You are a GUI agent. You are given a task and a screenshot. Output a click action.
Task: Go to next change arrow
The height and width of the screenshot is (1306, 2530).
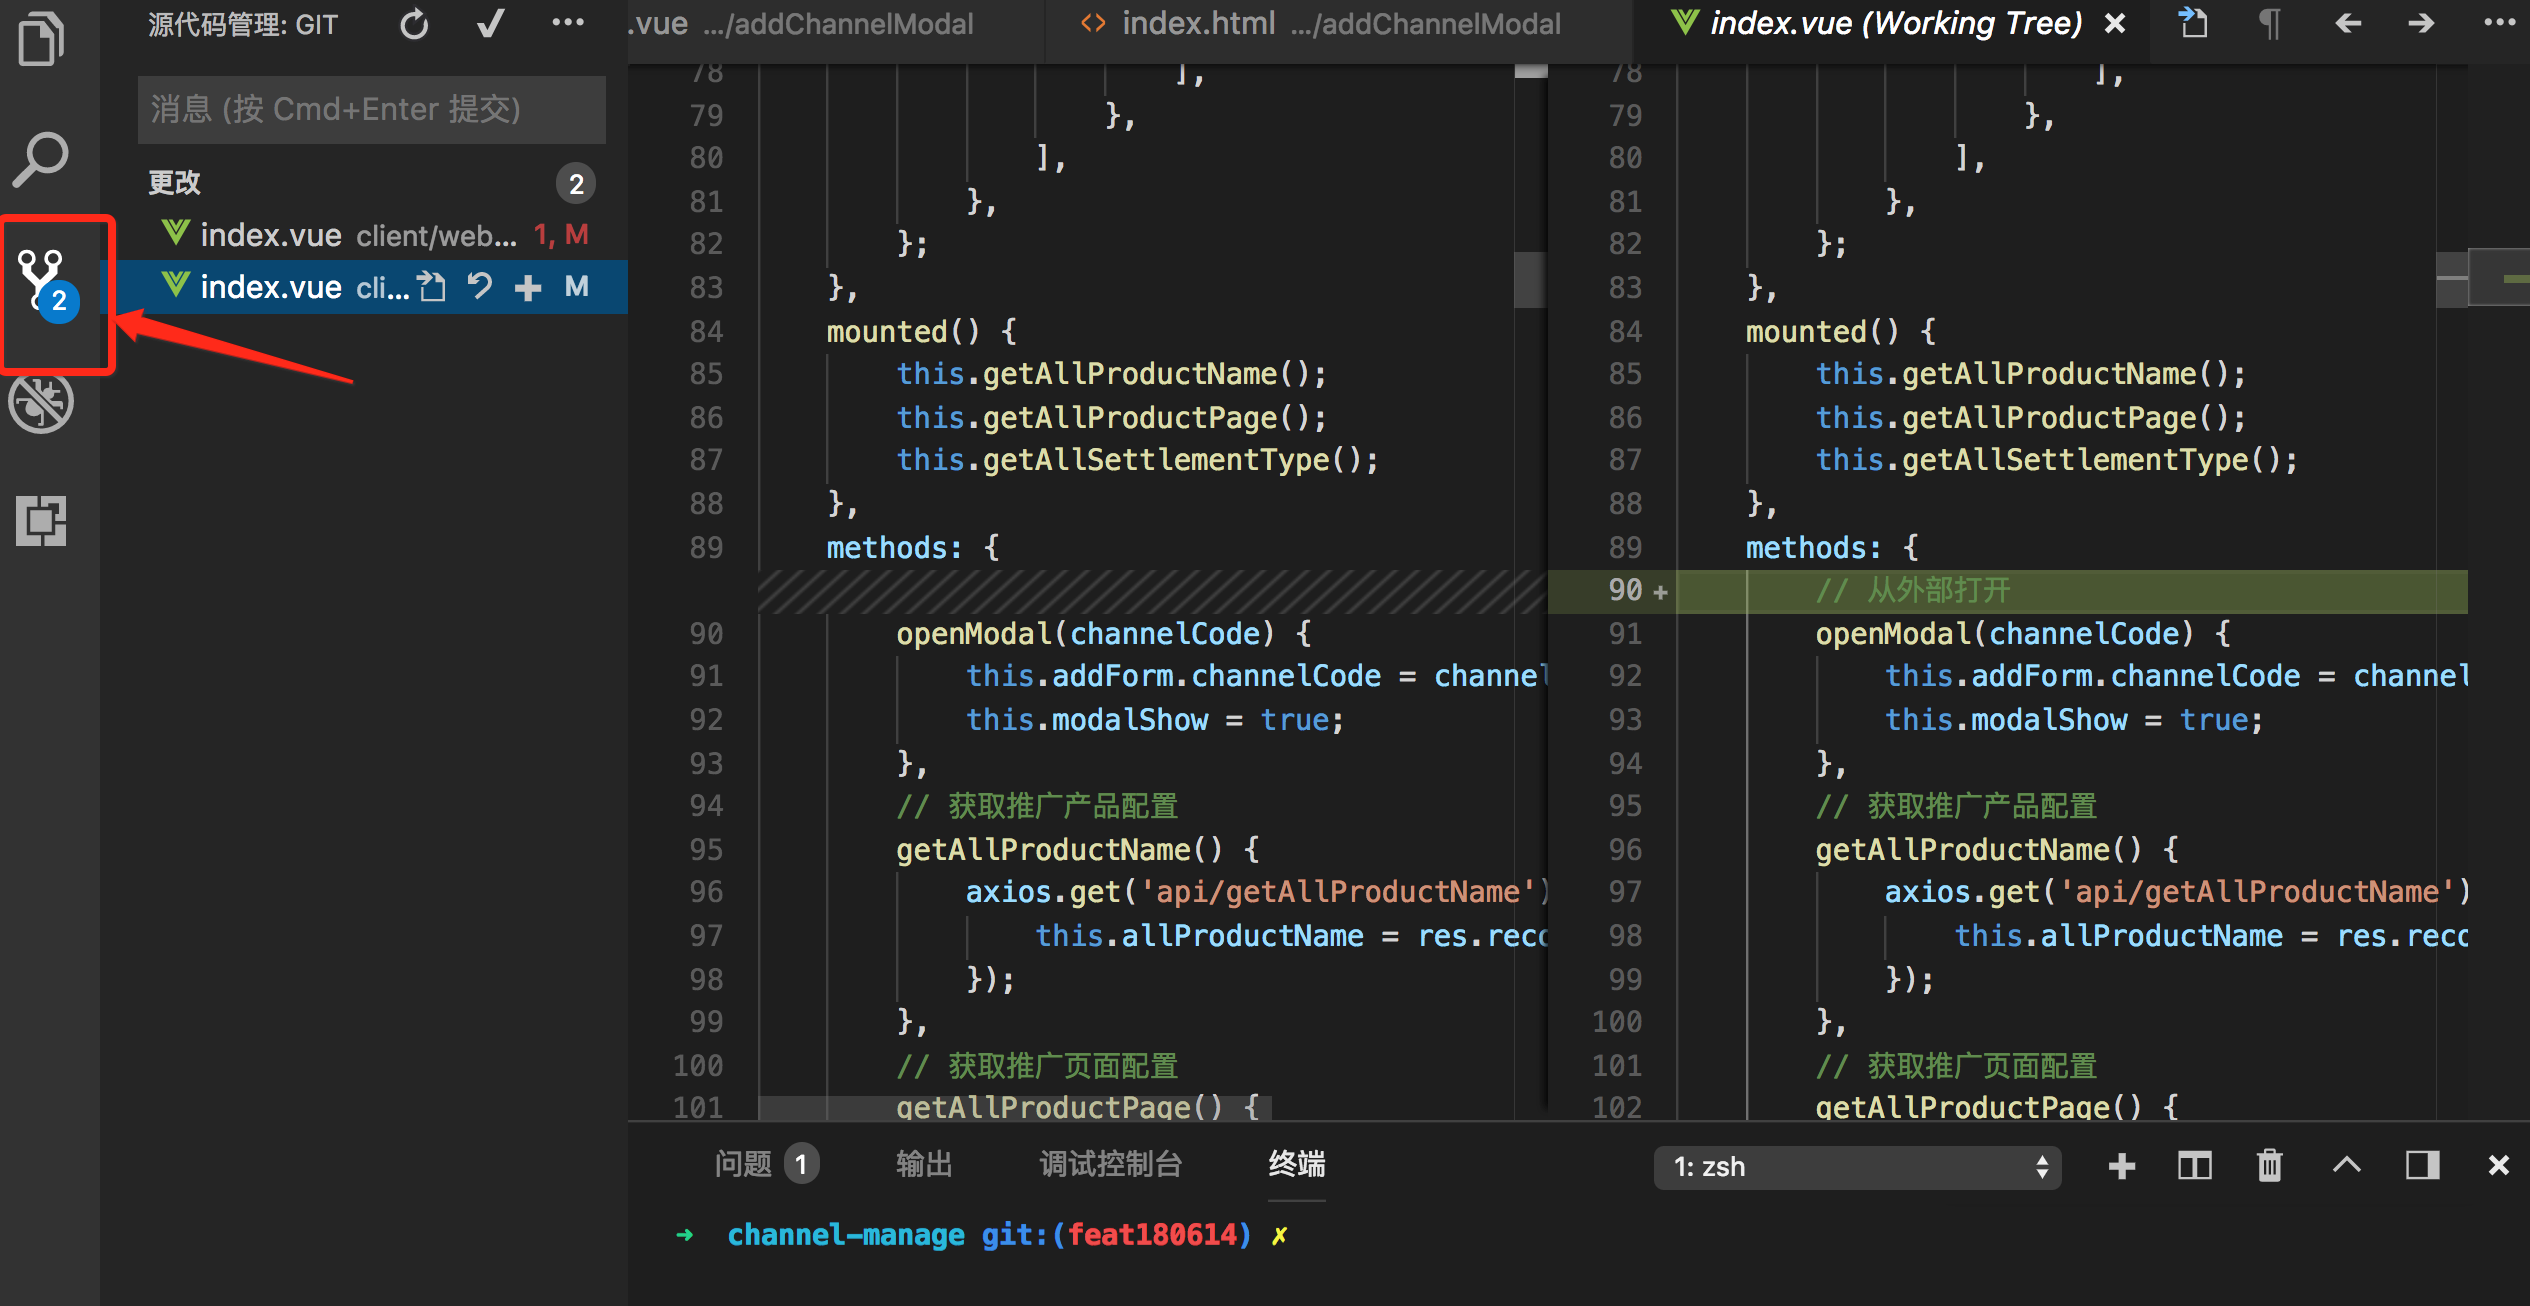tap(2422, 23)
